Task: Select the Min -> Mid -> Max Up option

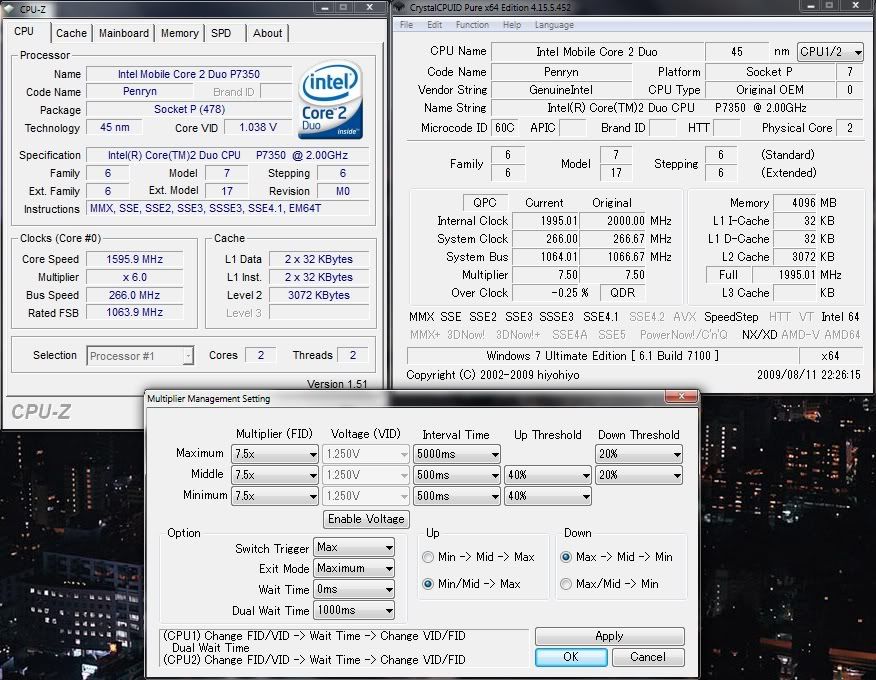Action: pyautogui.click(x=428, y=557)
